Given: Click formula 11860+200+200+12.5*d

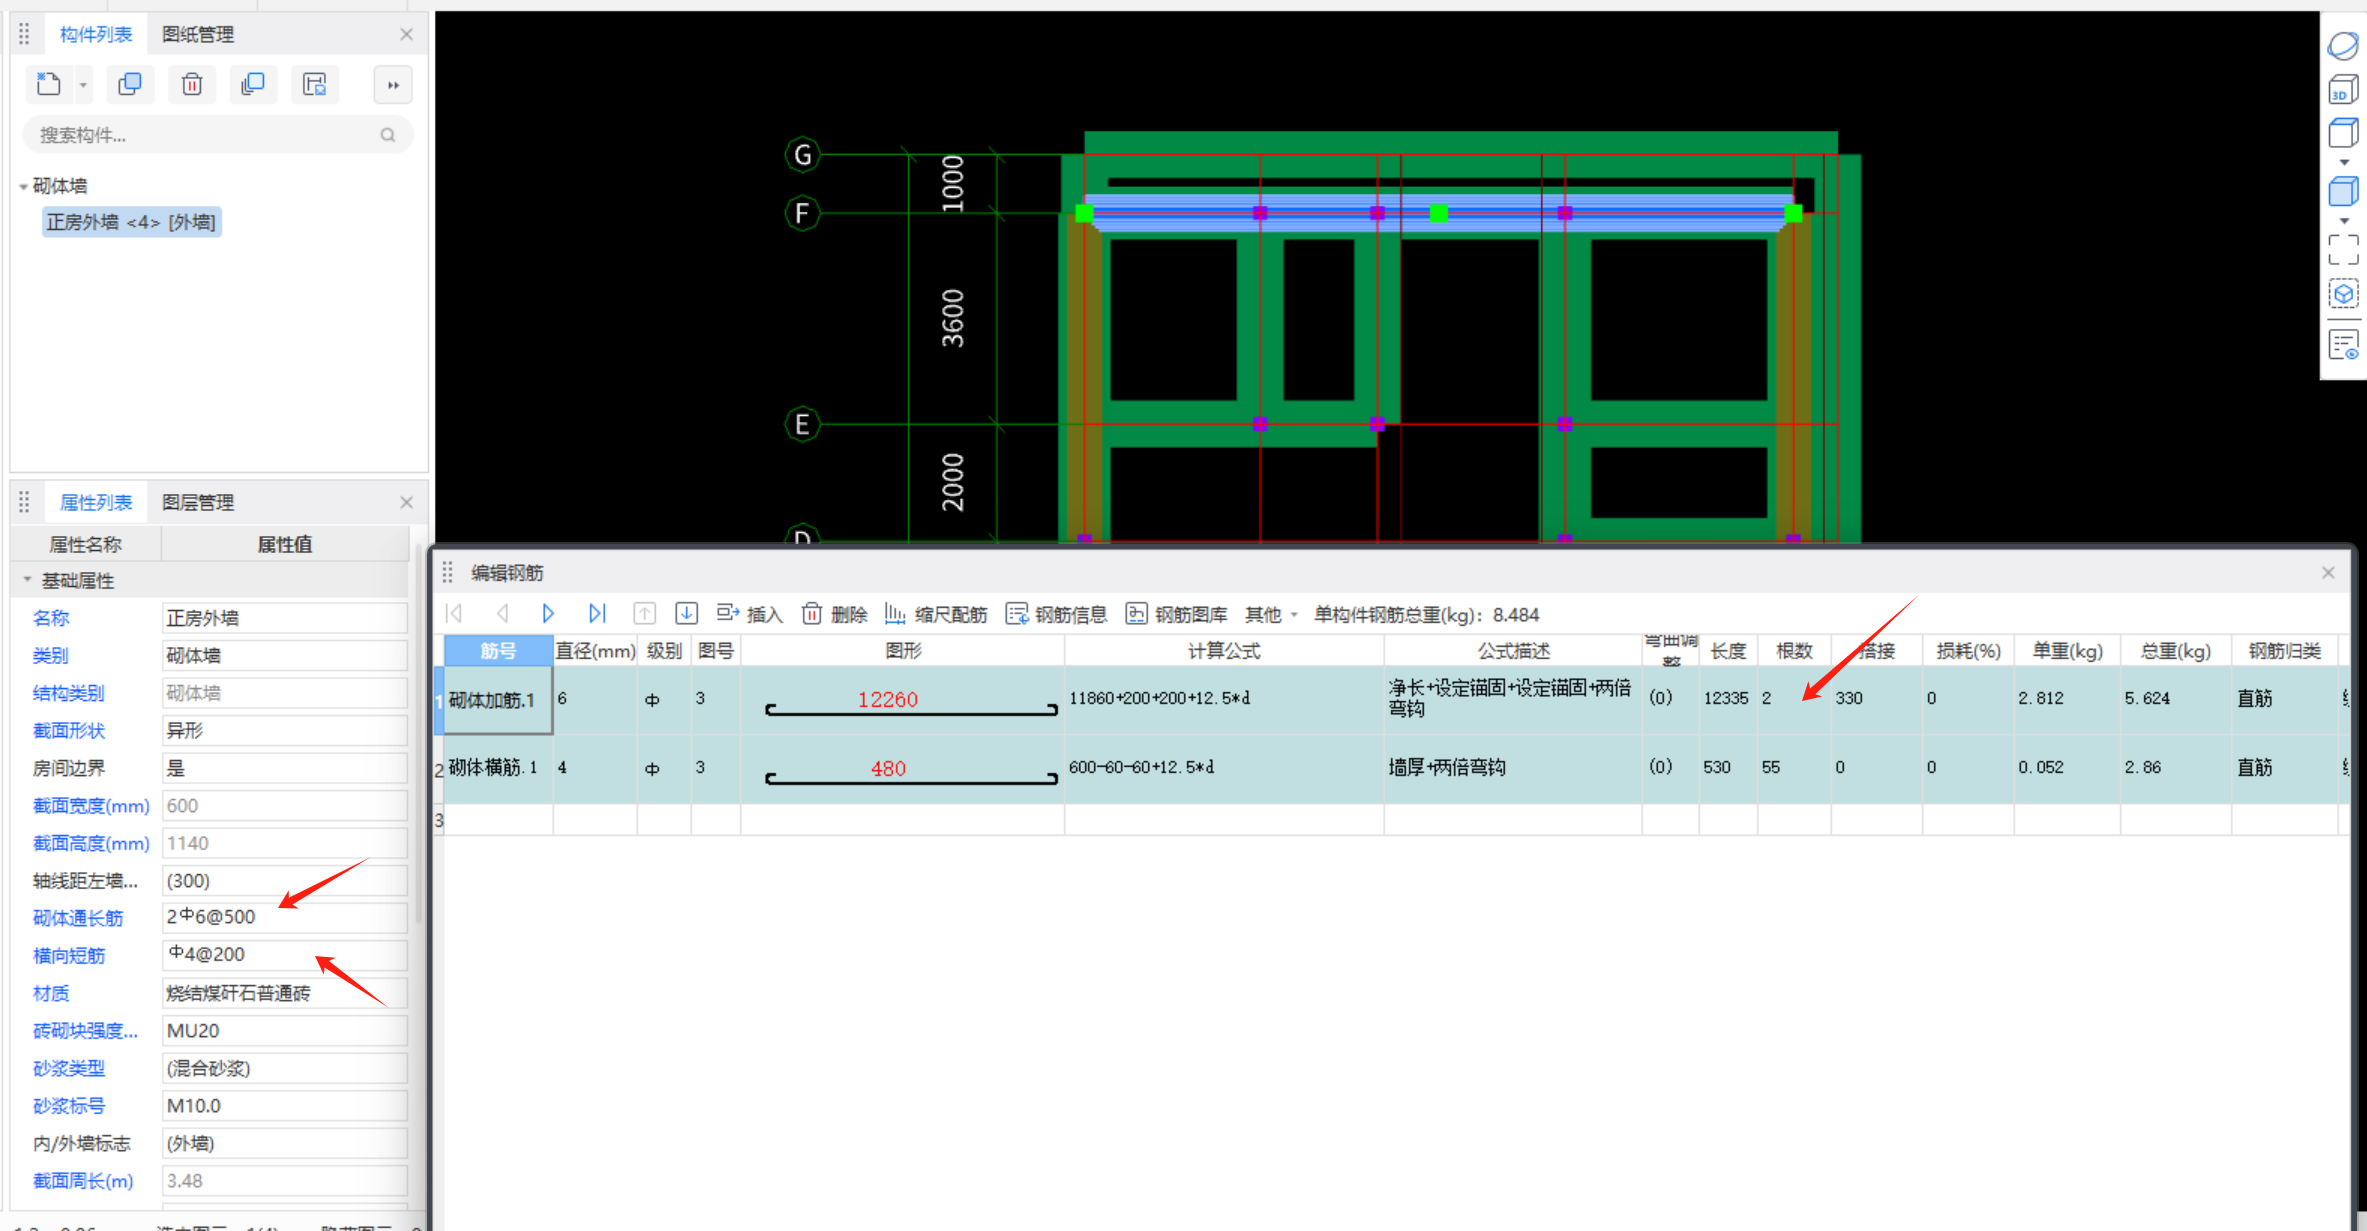Looking at the screenshot, I should pos(1159,698).
